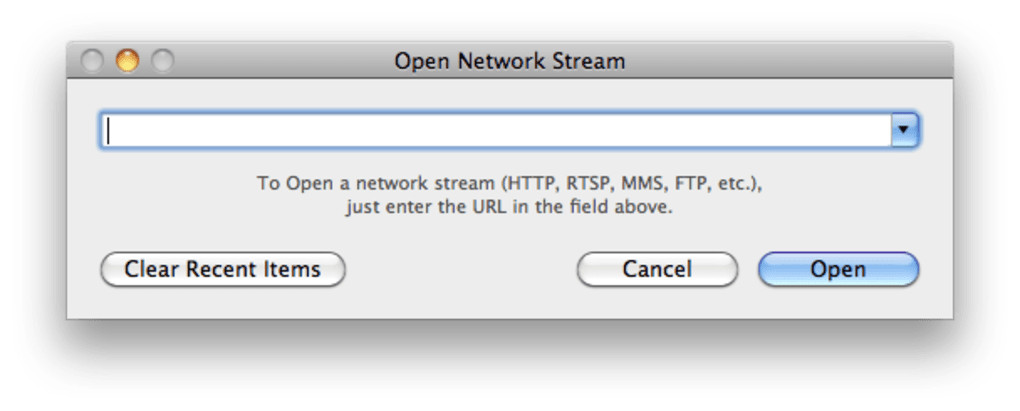Focus the blinking cursor in the URL box
Screen dimensions: 1020x411
[x=110, y=131]
